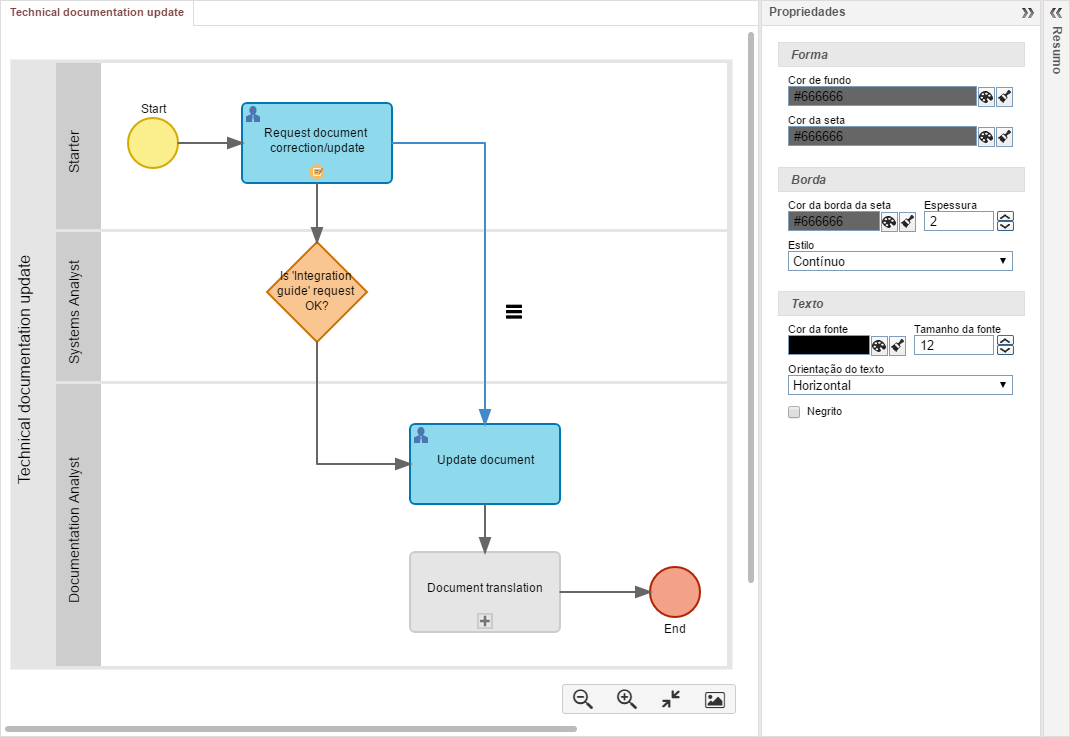The height and width of the screenshot is (737, 1070).
Task: Click the Starter lane header
Action: tap(78, 147)
